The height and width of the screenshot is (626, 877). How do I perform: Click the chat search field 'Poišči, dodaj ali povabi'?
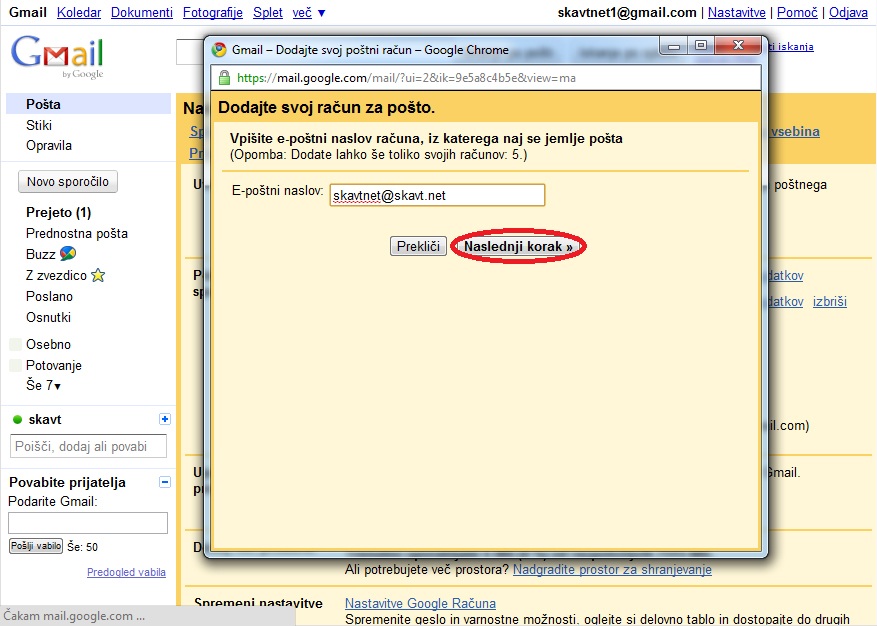(88, 446)
